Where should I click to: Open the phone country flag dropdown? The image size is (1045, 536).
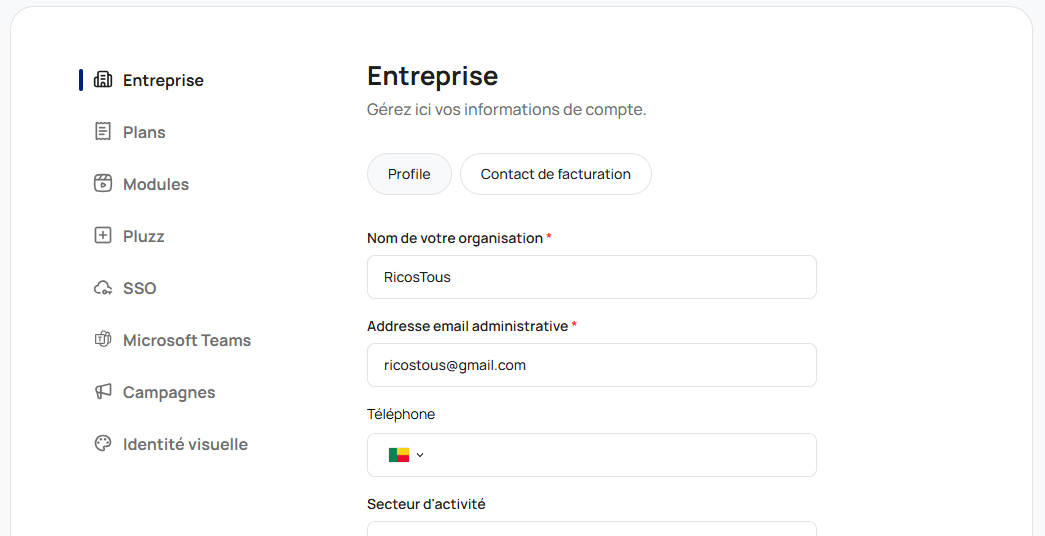(407, 455)
